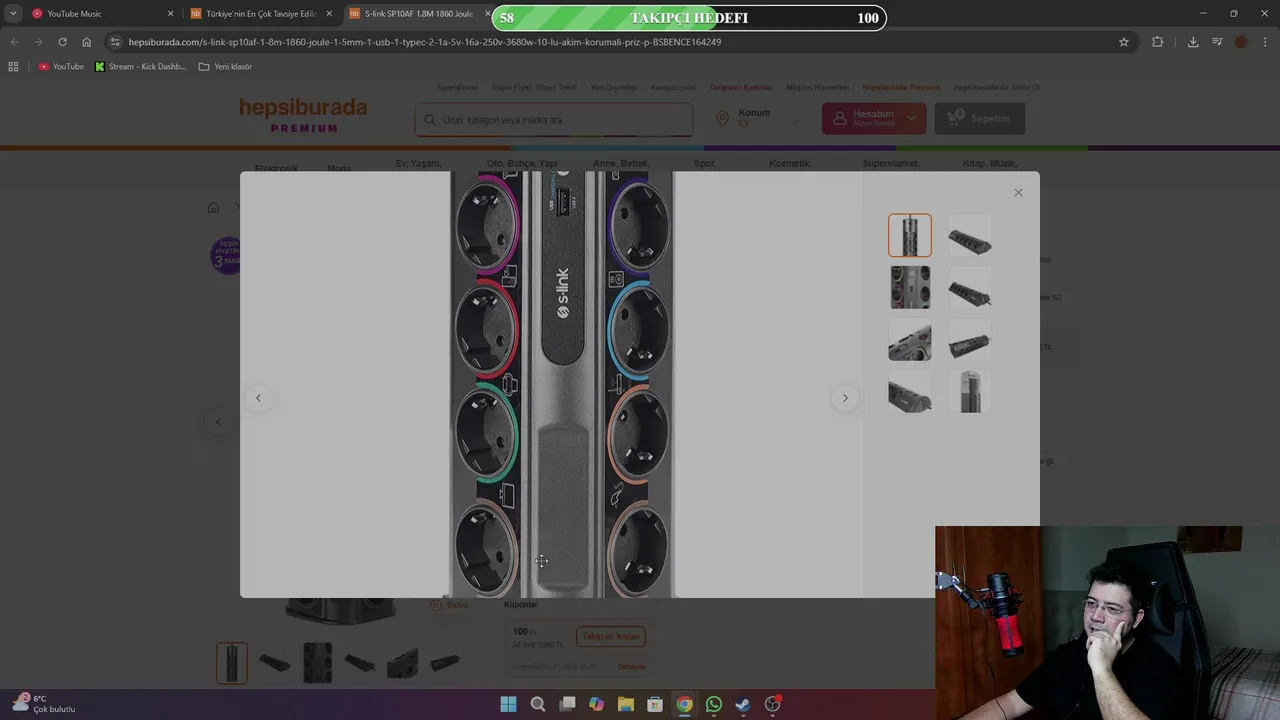Open the YouTube bookmark
This screenshot has width=1280, height=720.
[x=61, y=67]
